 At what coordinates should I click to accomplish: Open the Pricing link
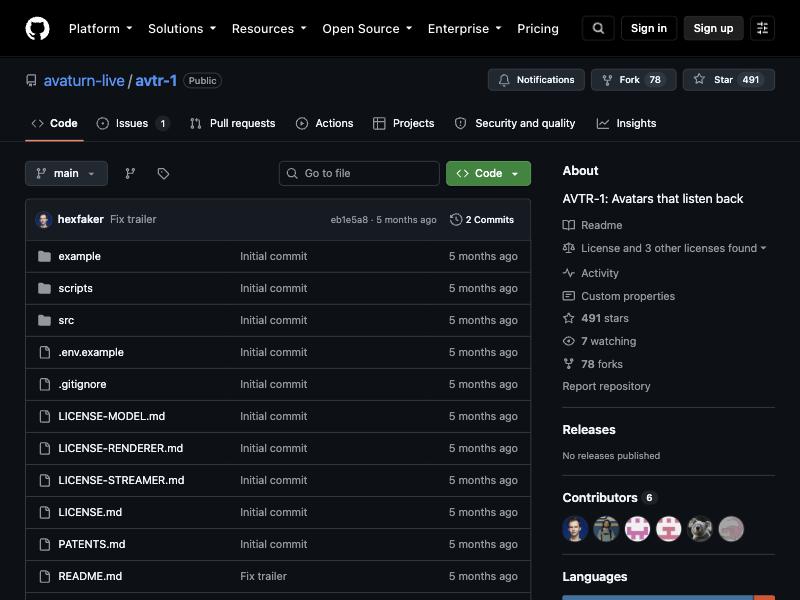[538, 29]
